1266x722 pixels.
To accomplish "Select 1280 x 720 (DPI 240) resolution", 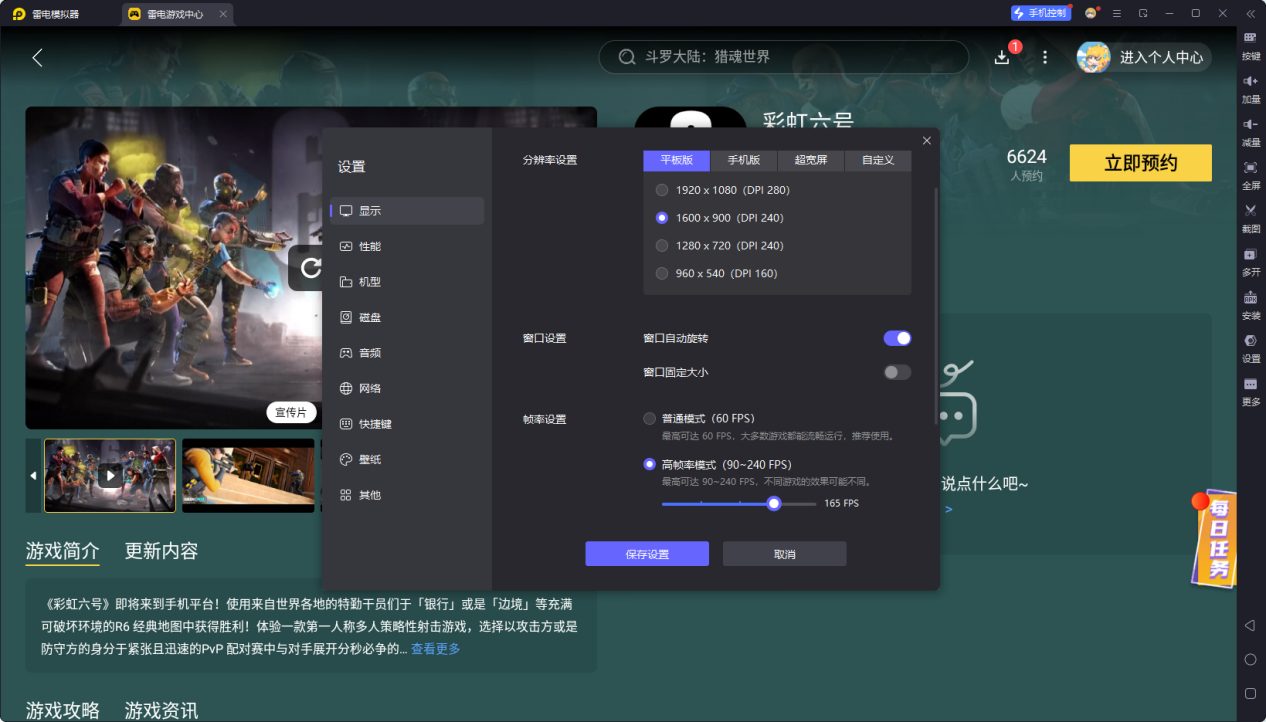I will tap(720, 246).
